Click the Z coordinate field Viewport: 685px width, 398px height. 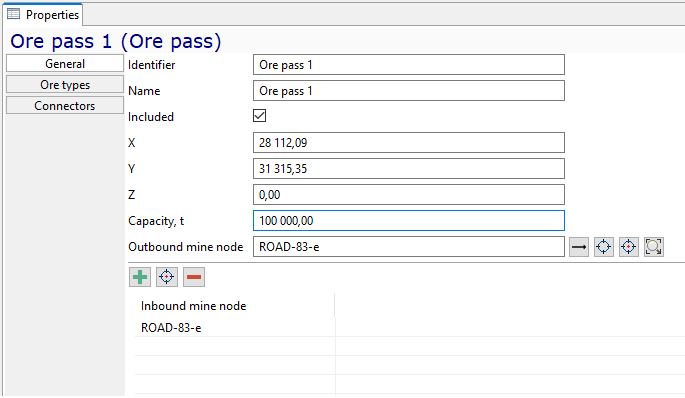(x=409, y=194)
